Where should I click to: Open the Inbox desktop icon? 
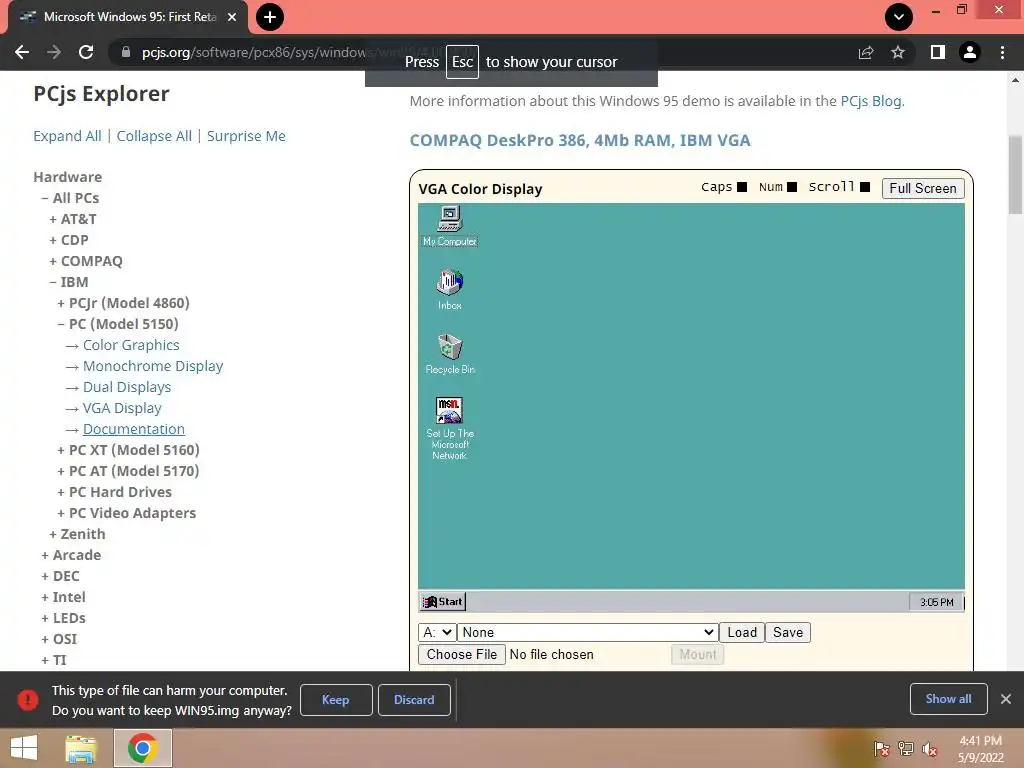click(449, 289)
